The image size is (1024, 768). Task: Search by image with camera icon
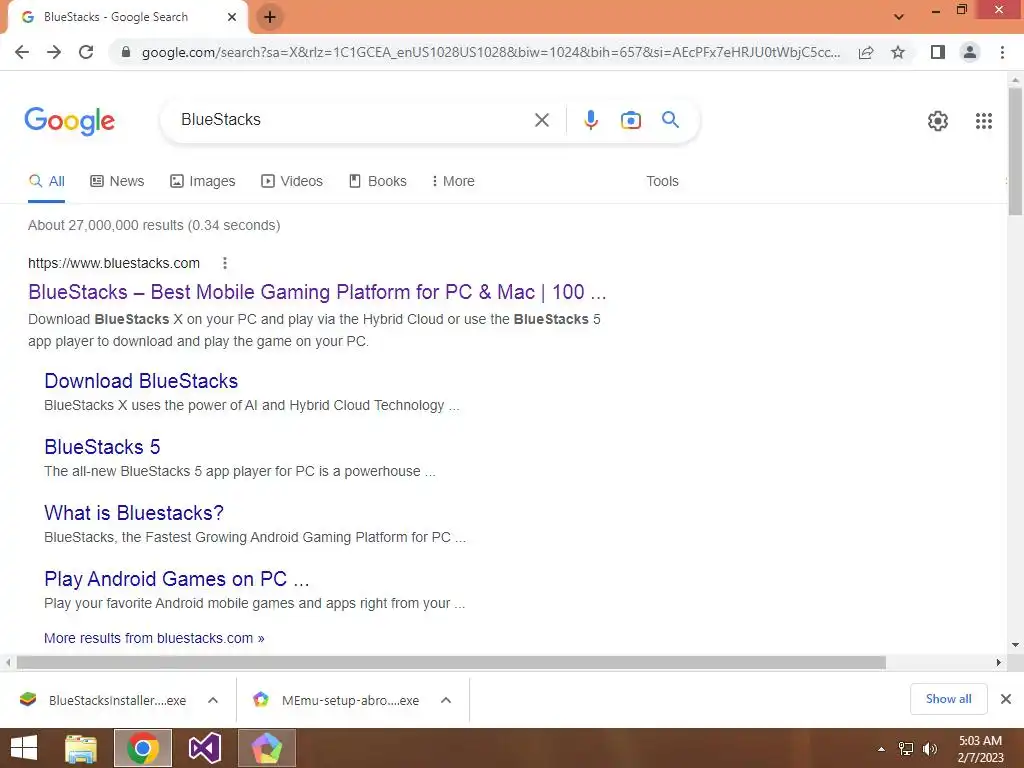(630, 120)
